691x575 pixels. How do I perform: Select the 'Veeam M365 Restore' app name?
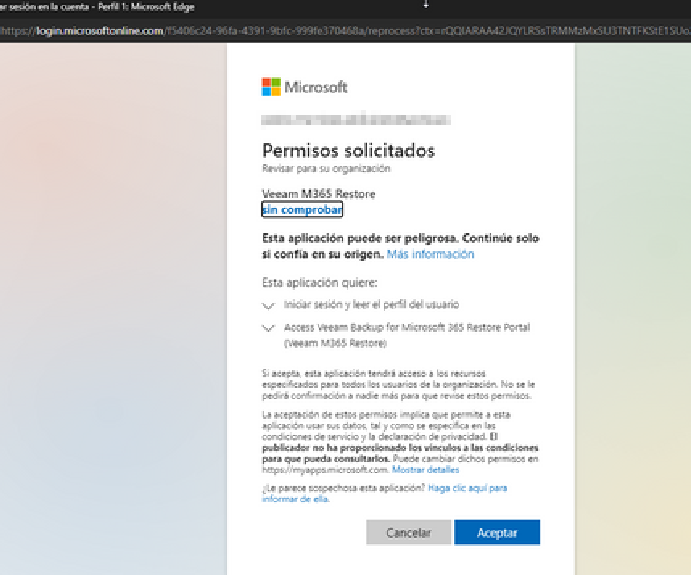coord(319,194)
